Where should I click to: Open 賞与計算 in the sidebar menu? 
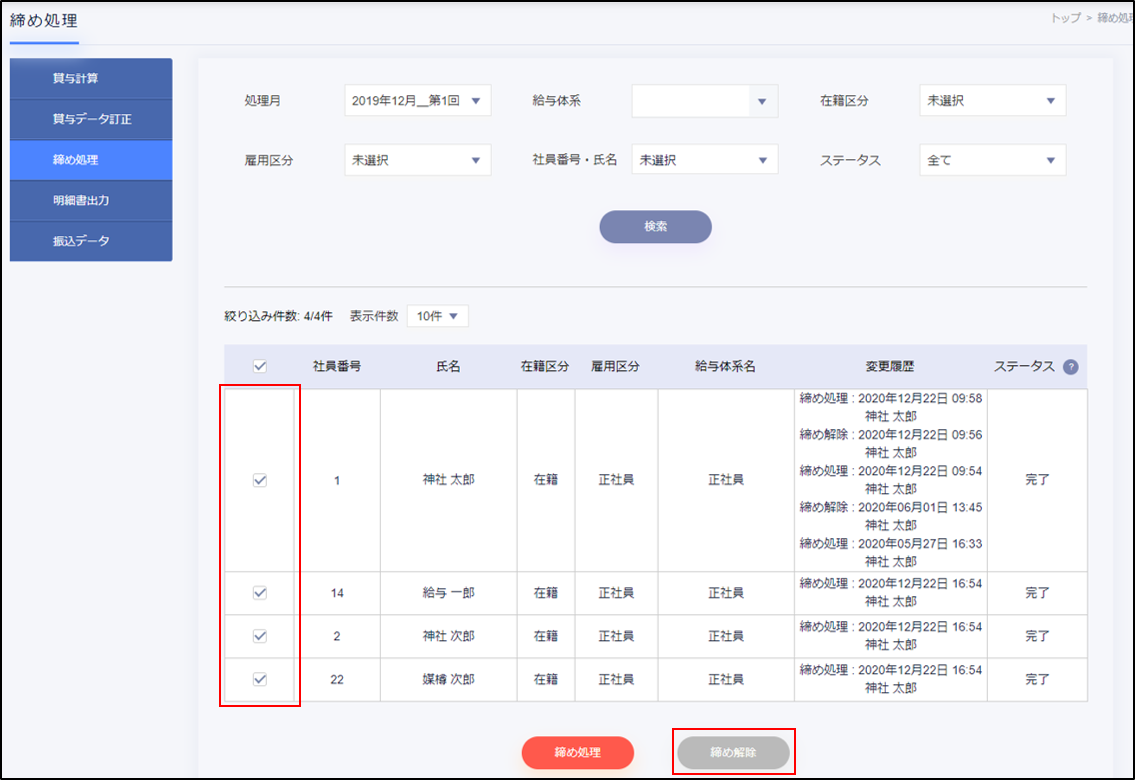click(91, 78)
